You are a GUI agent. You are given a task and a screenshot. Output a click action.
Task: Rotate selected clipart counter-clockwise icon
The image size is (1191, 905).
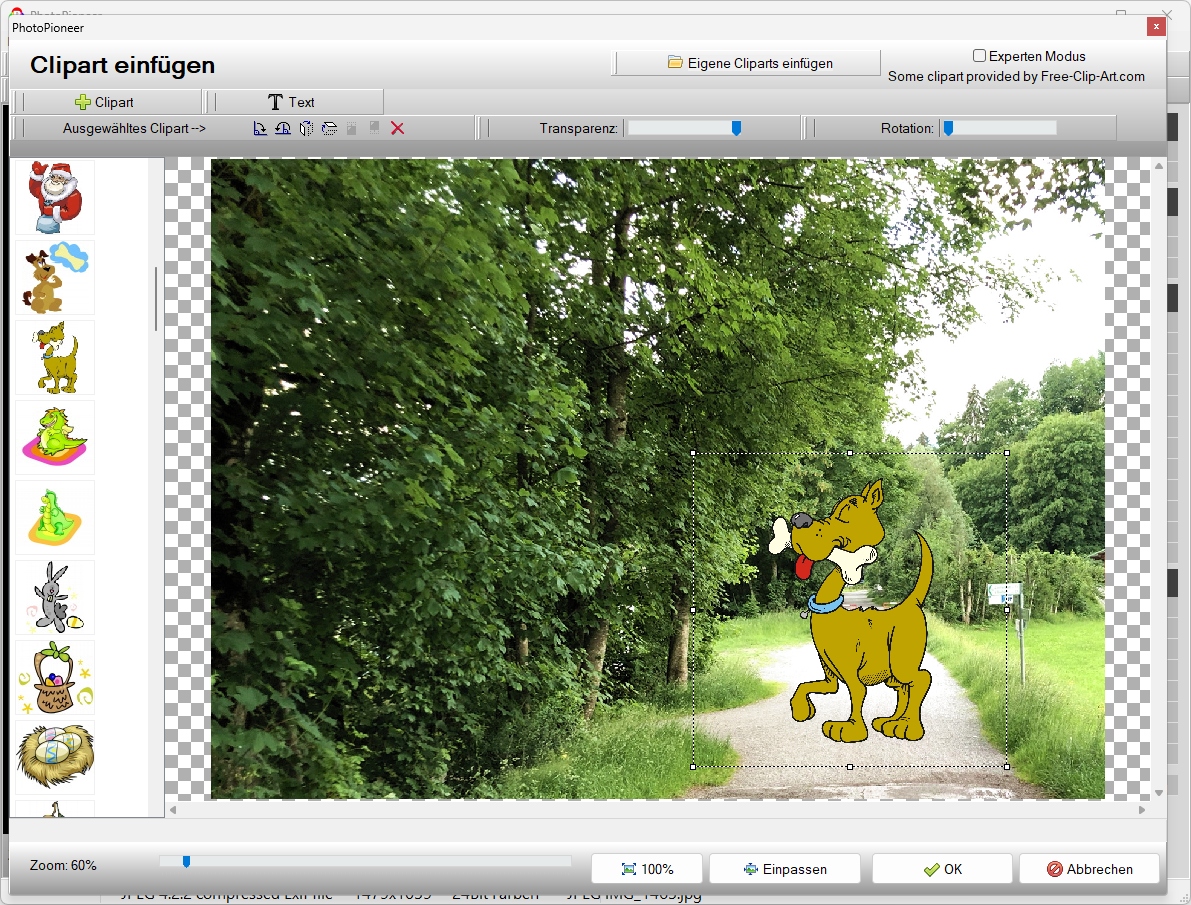pyautogui.click(x=283, y=128)
